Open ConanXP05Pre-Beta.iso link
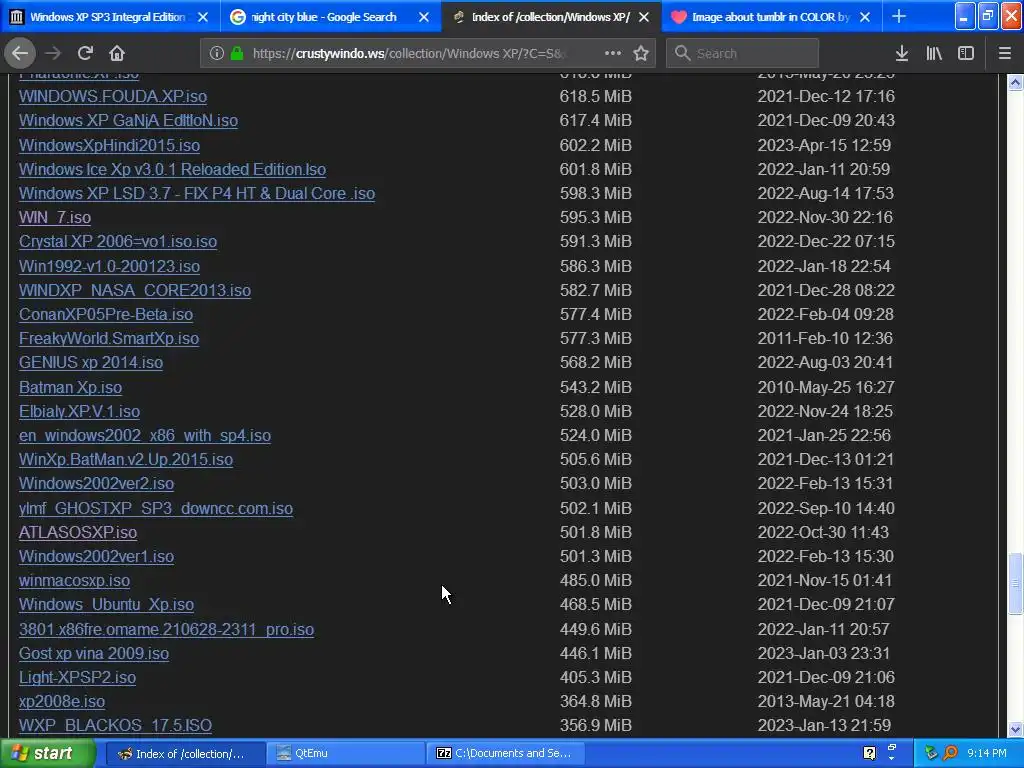 click(106, 315)
